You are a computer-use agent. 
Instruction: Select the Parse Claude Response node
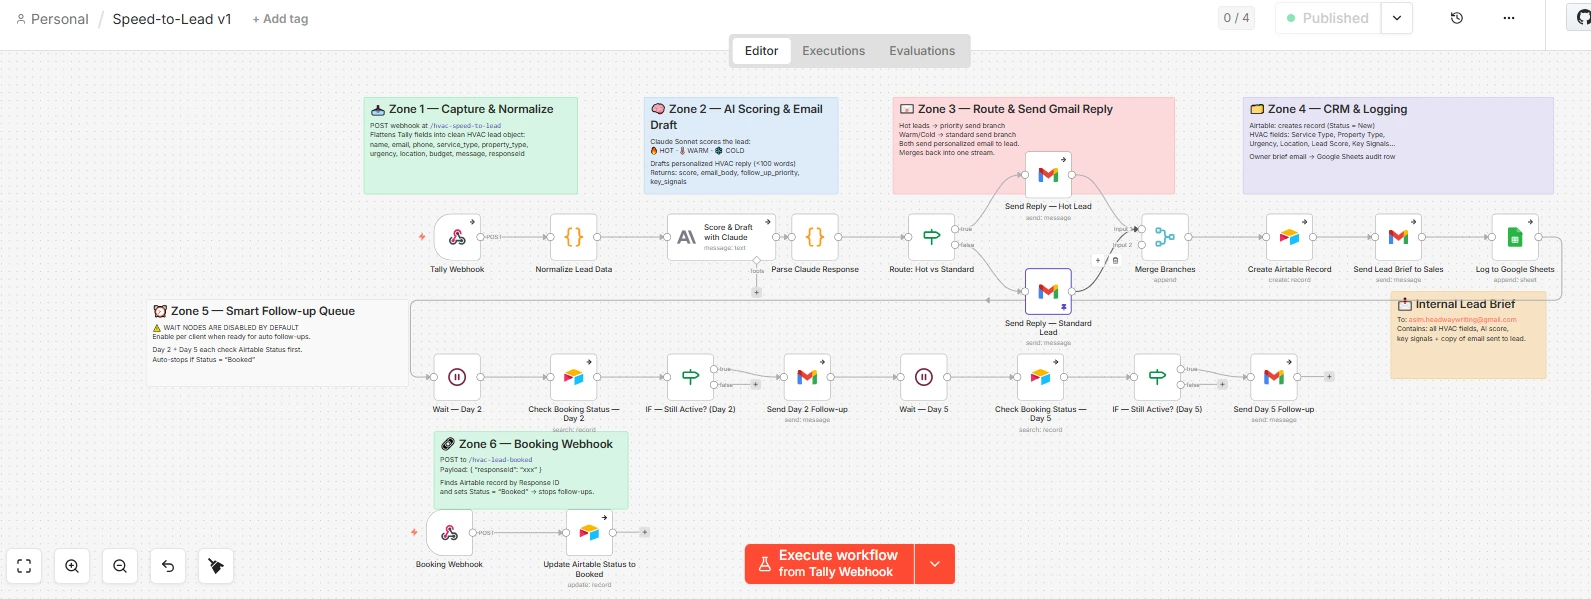pyautogui.click(x=815, y=237)
